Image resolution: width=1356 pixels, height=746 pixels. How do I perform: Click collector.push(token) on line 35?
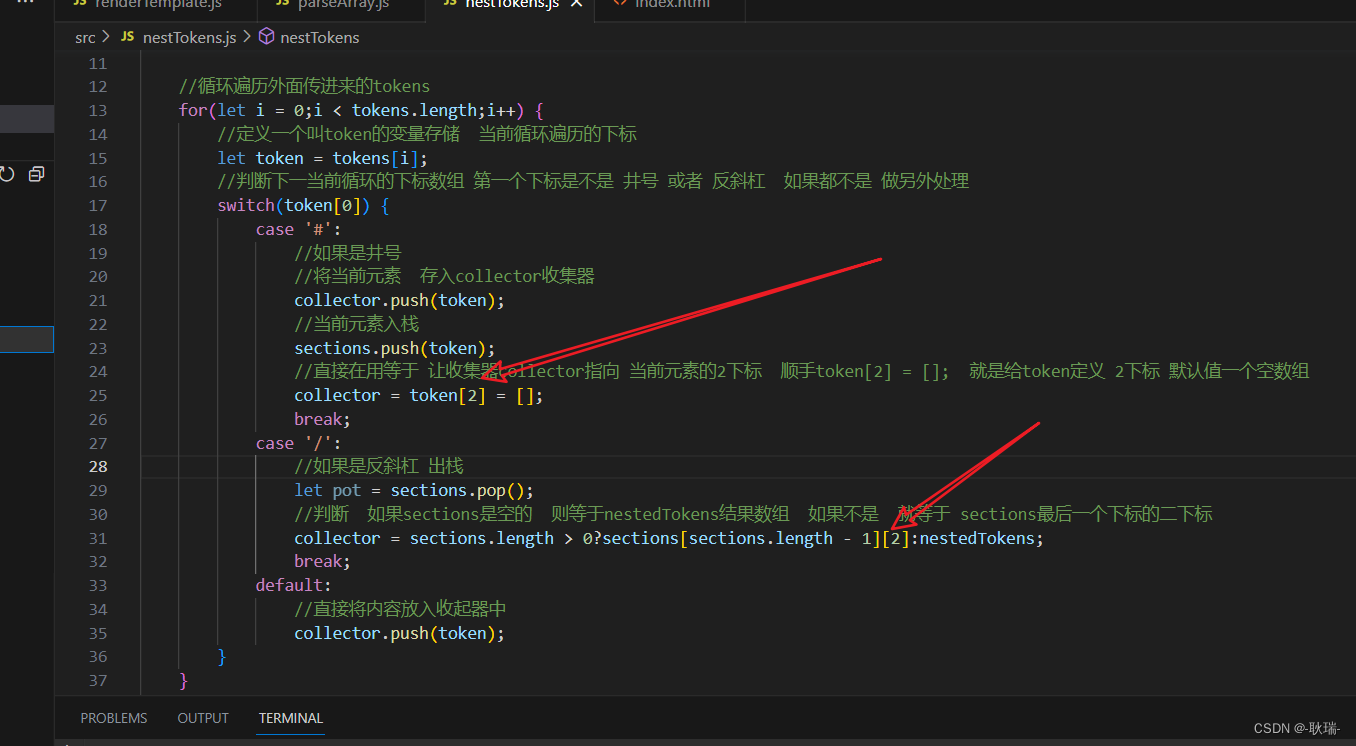click(x=400, y=634)
